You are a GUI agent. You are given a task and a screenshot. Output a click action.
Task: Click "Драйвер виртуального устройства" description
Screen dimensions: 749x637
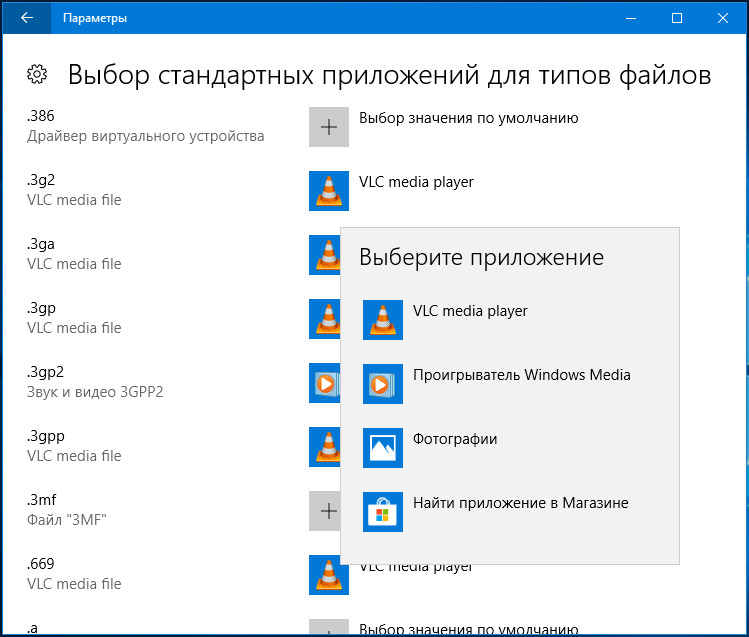tap(146, 137)
